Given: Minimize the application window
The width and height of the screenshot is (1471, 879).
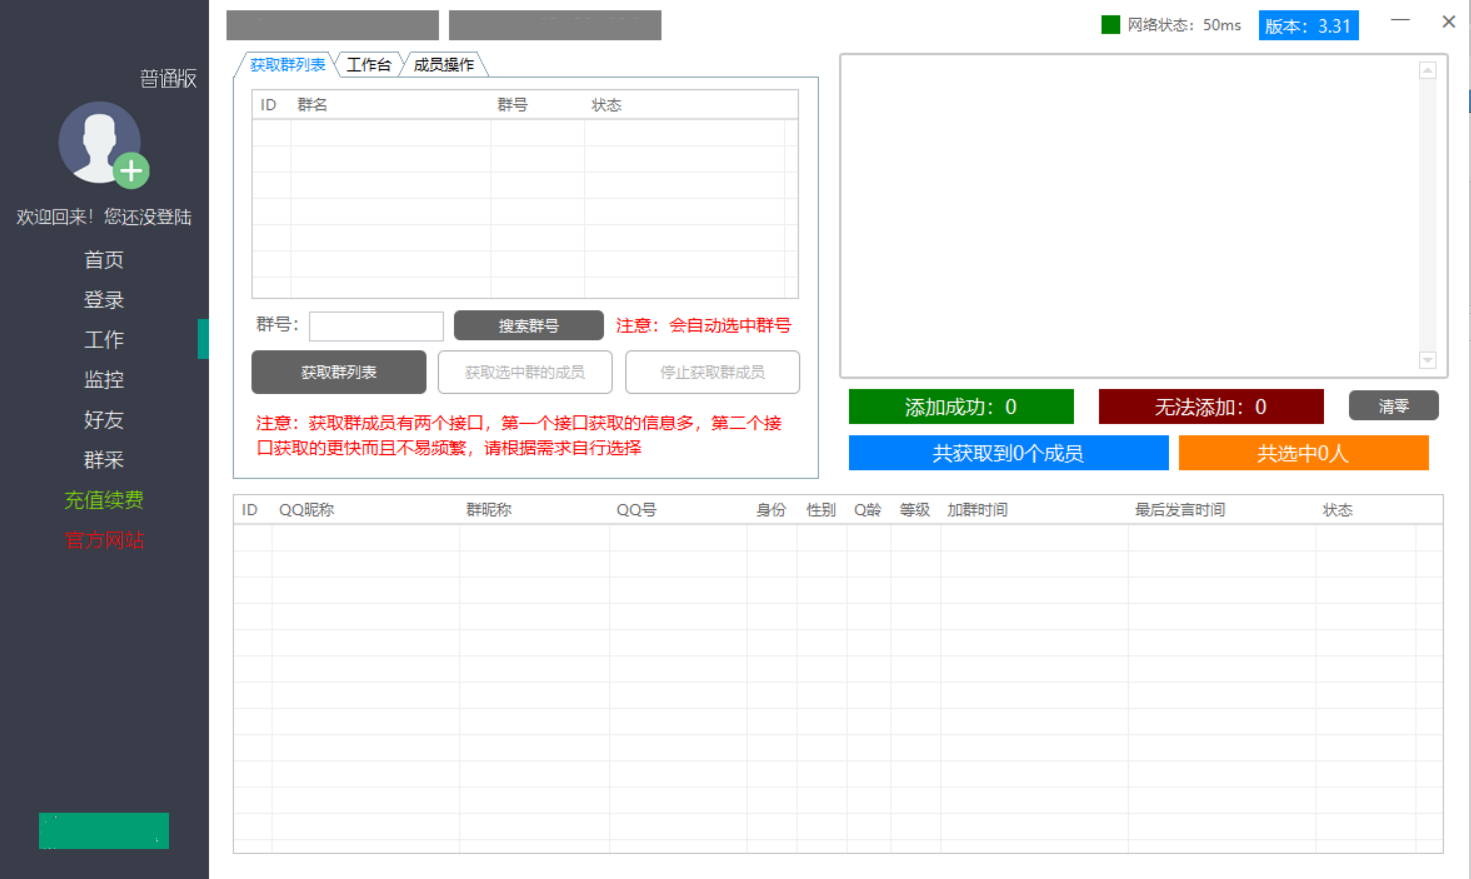Looking at the screenshot, I should click(1400, 21).
